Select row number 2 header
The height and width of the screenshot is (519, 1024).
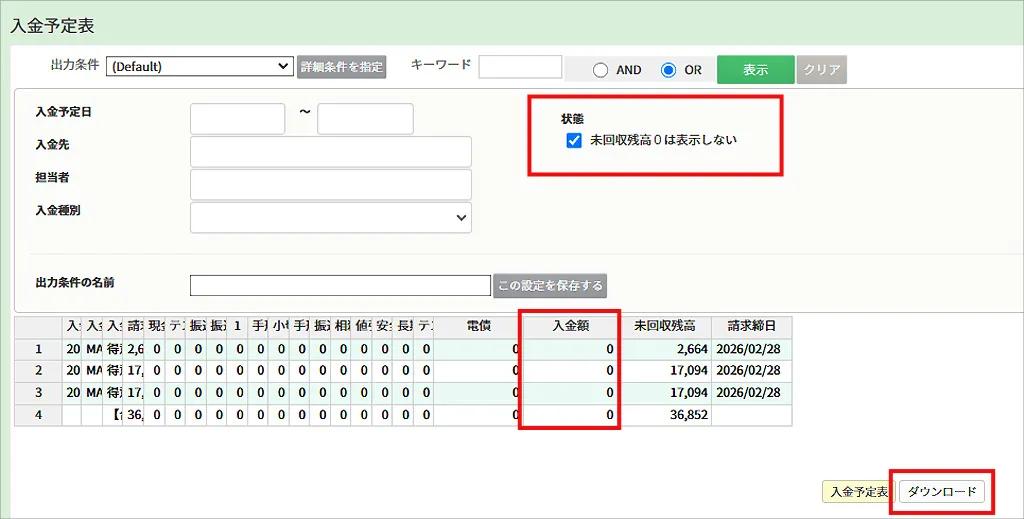(x=39, y=371)
